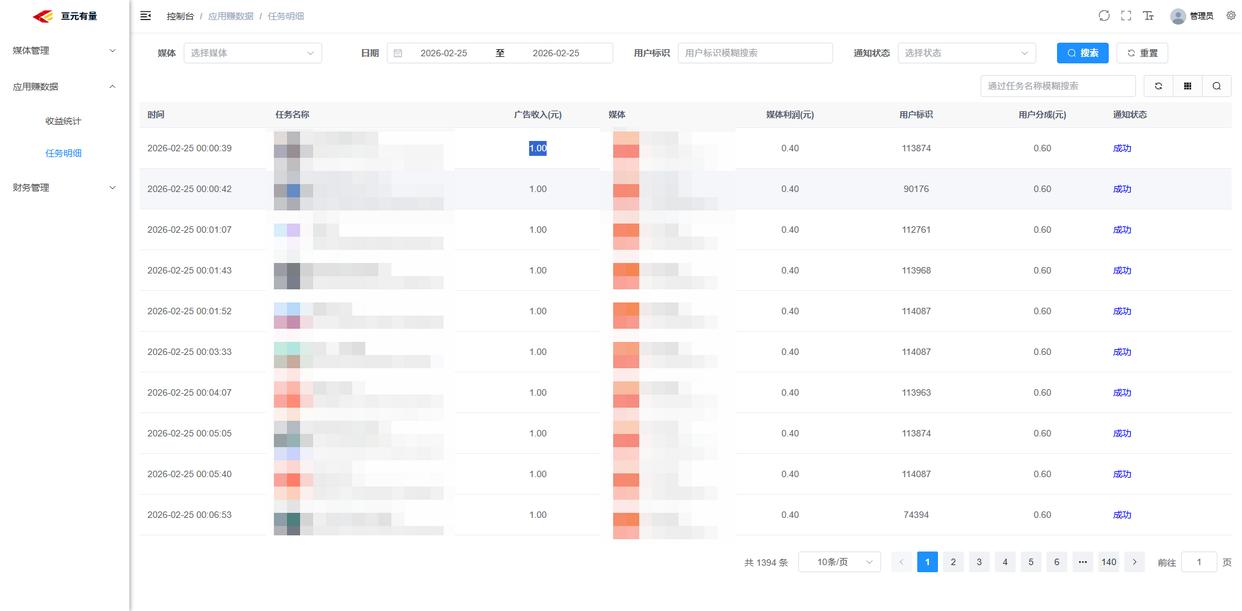Click the 任务名称 column header
The image size is (1242, 611).
point(292,115)
